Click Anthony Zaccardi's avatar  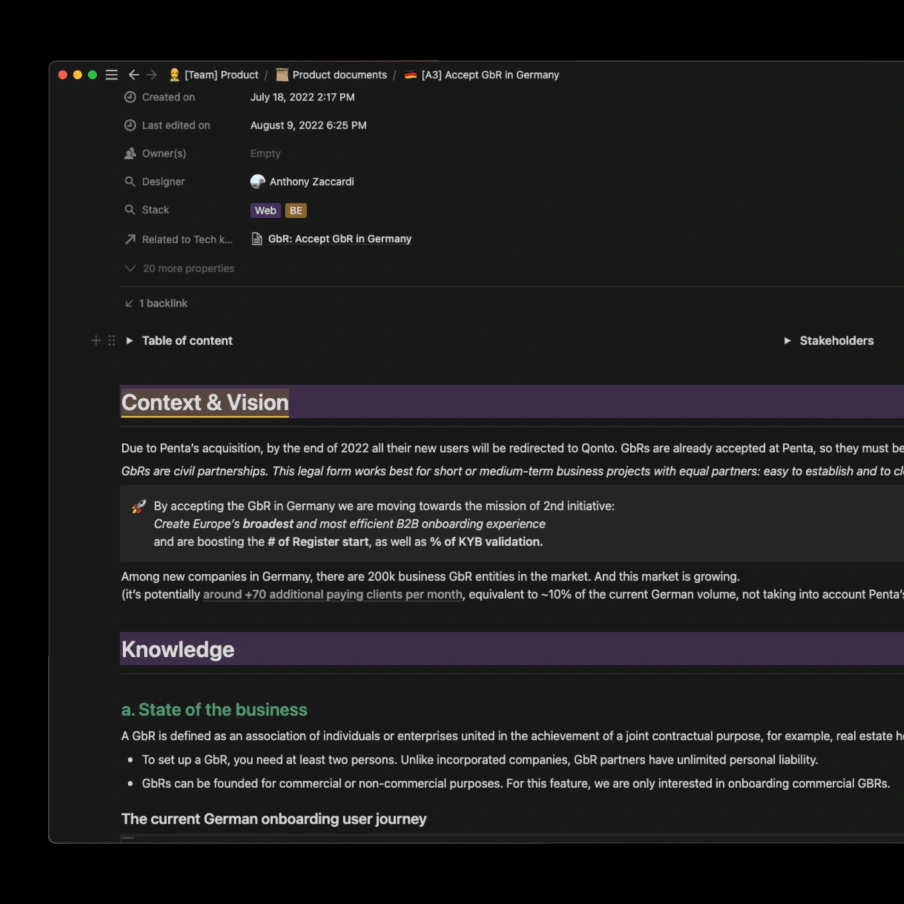pyautogui.click(x=258, y=182)
